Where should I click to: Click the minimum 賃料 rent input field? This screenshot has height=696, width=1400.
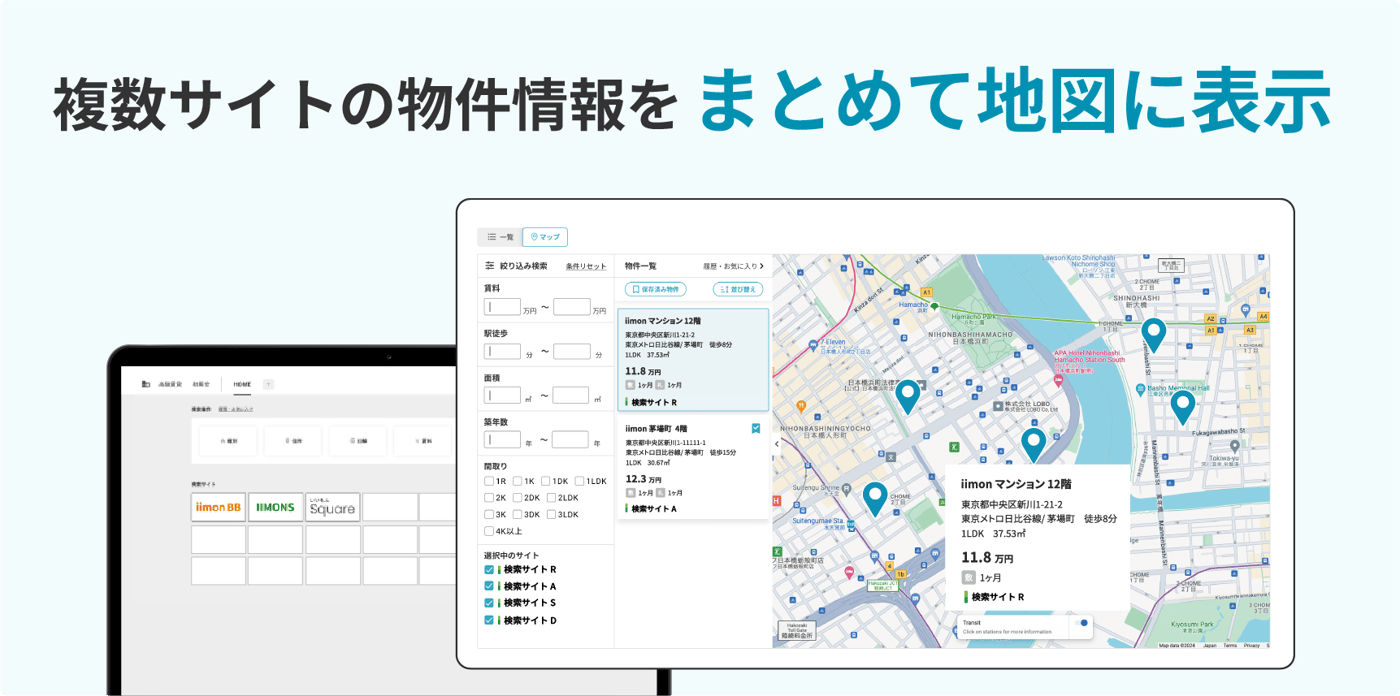(x=503, y=307)
